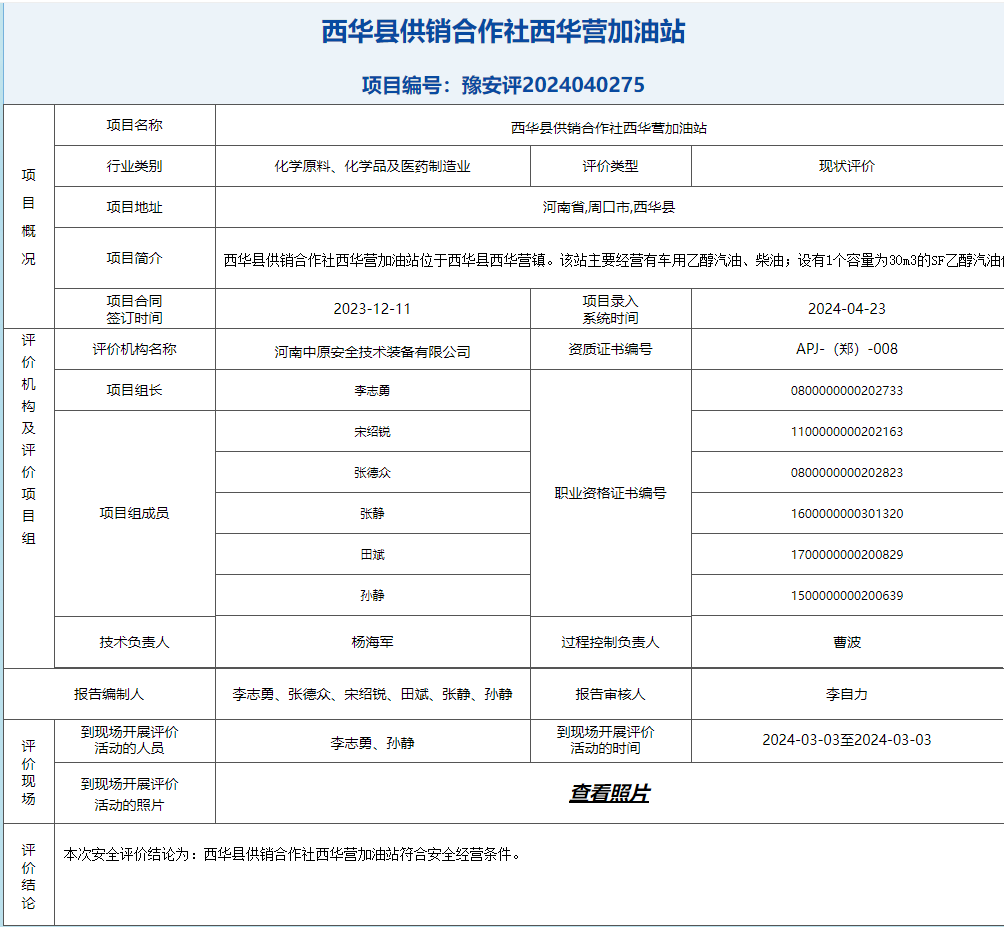This screenshot has height=927, width=1004.
Task: Click the vertical 项目概况 section header
Action: pyautogui.click(x=29, y=217)
